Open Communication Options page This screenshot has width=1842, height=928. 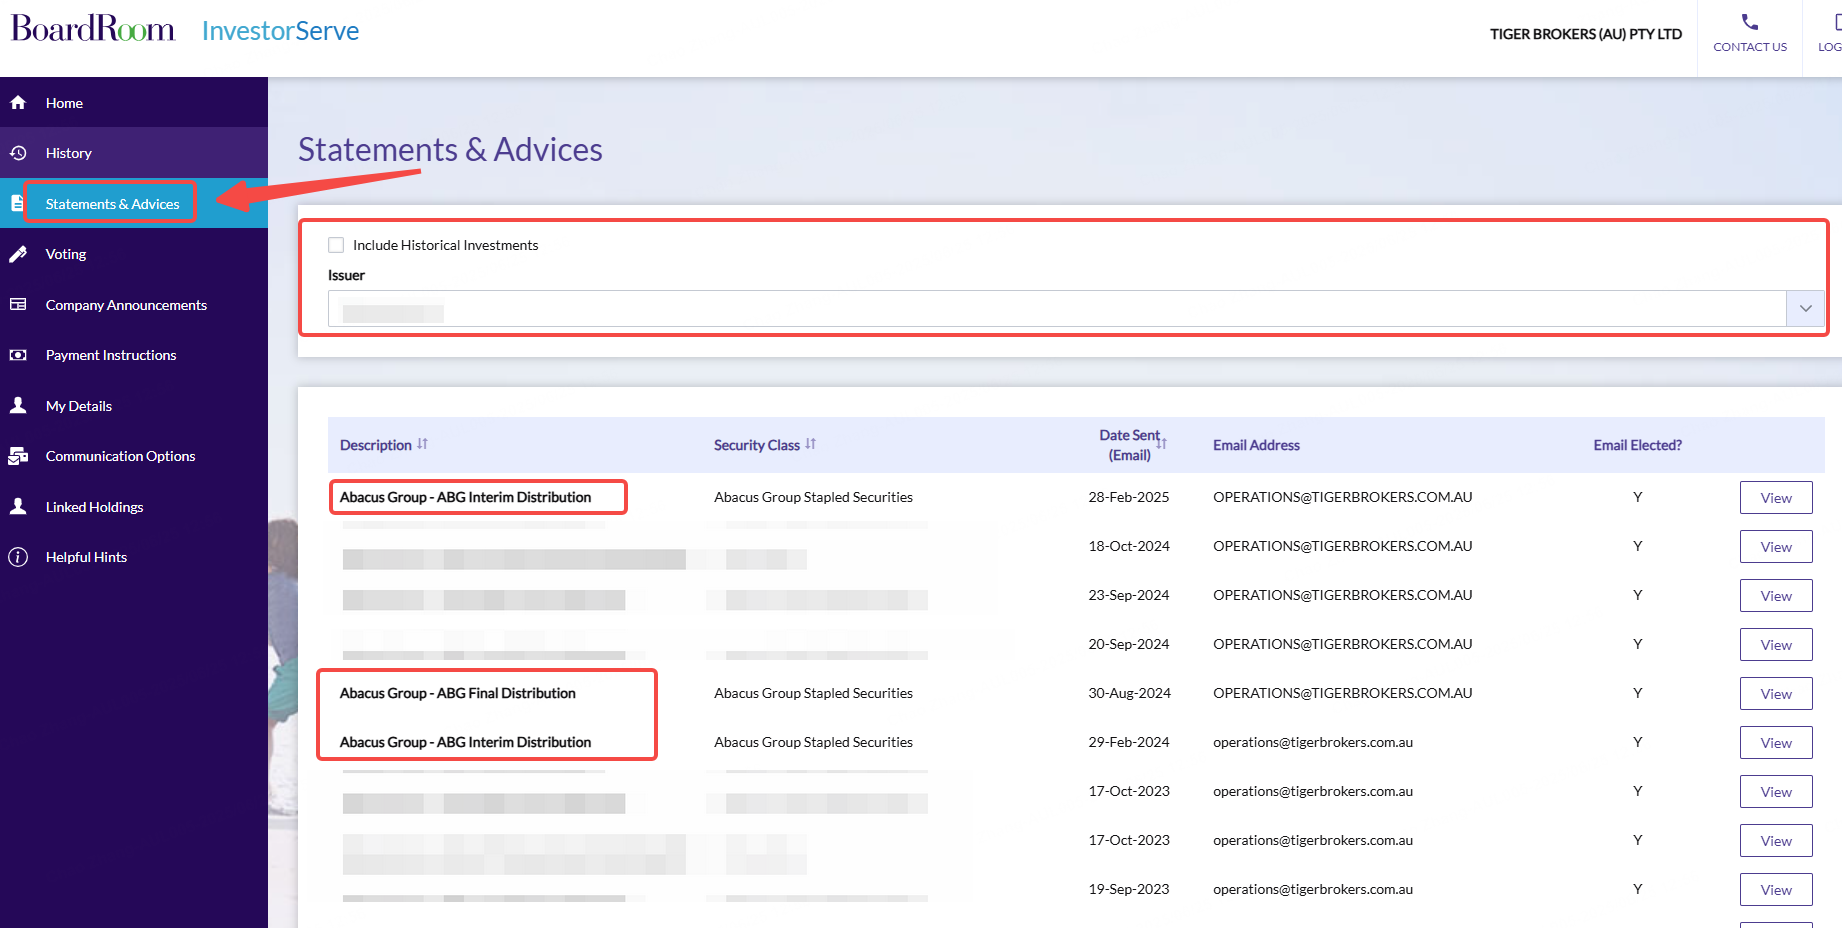pos(134,456)
